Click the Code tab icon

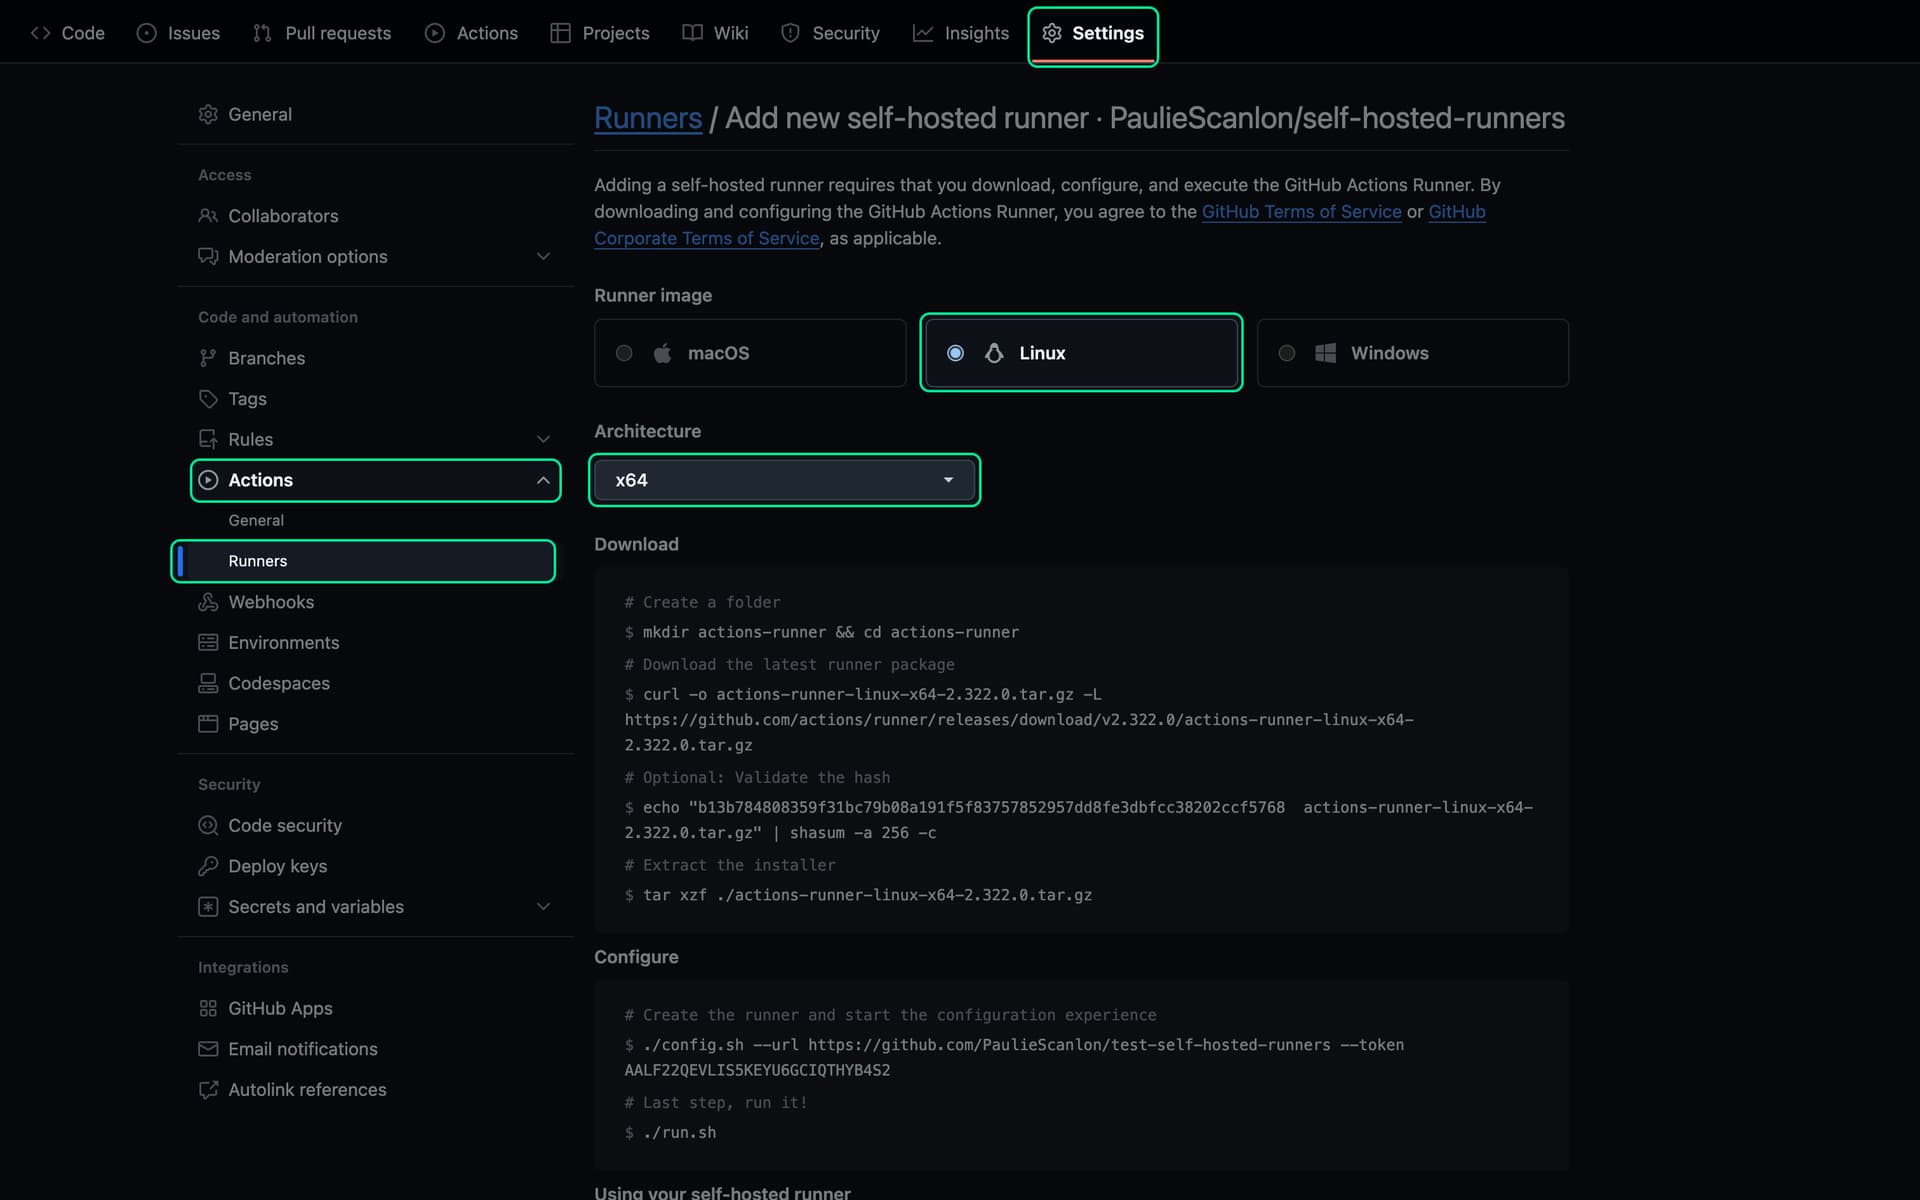click(x=41, y=32)
